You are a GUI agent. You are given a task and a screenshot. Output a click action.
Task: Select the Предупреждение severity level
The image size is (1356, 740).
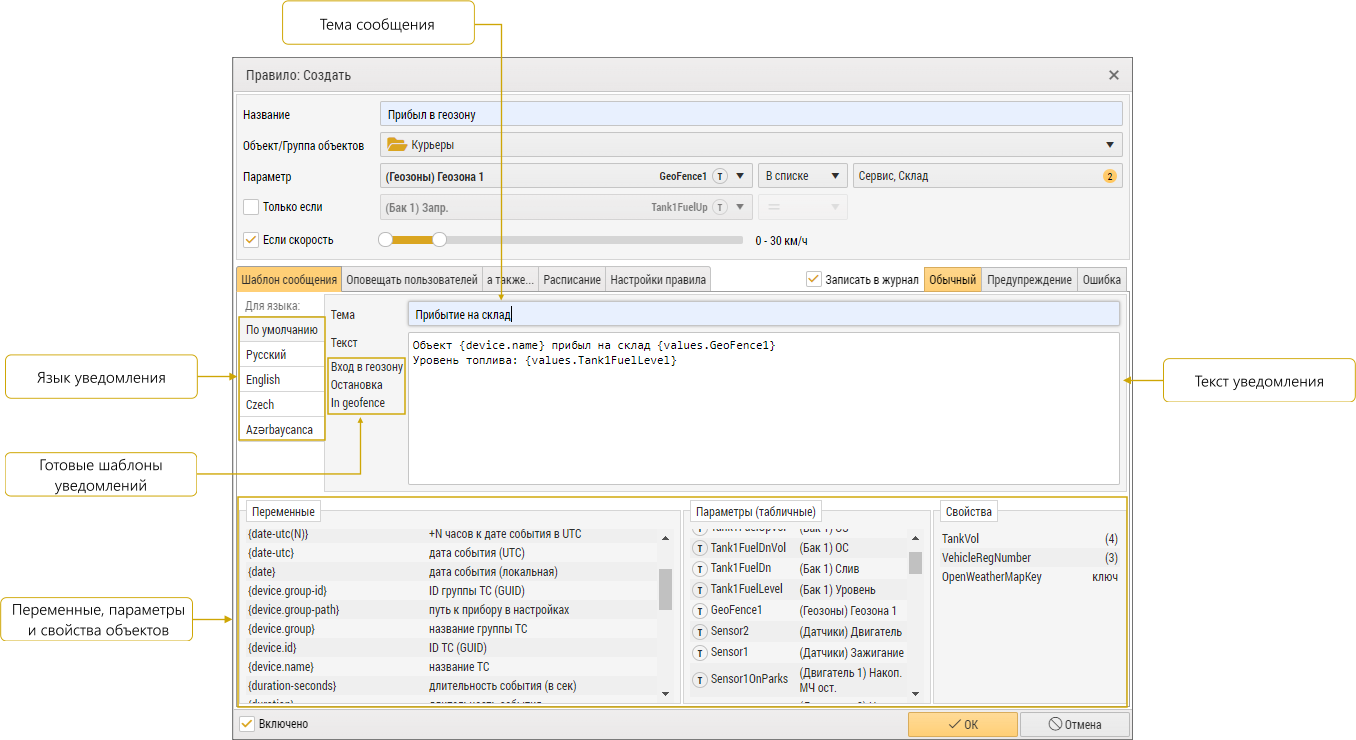[x=1029, y=280]
